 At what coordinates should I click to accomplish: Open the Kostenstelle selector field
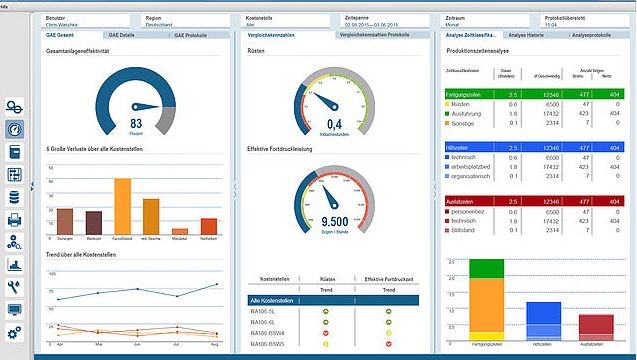click(x=286, y=22)
